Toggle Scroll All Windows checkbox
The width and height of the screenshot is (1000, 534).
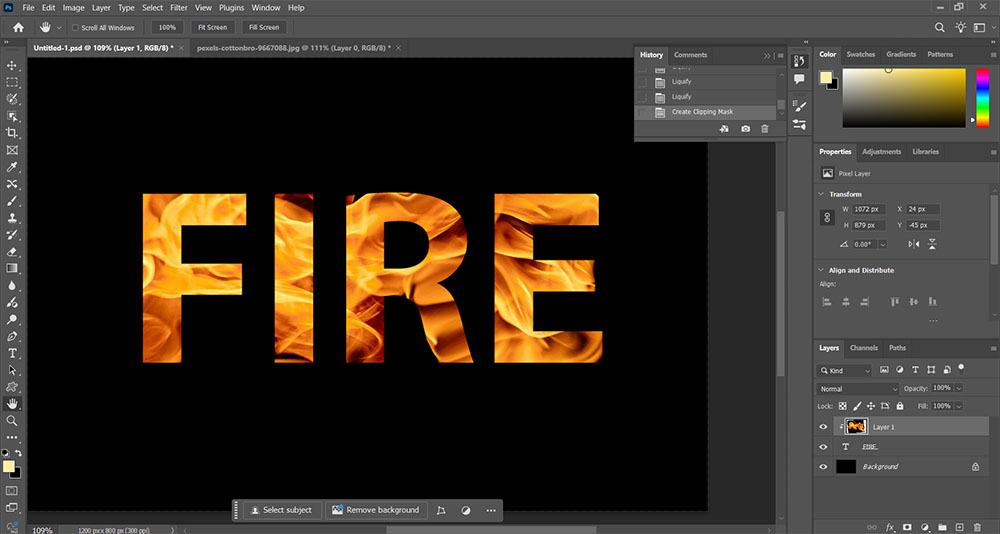pyautogui.click(x=75, y=28)
